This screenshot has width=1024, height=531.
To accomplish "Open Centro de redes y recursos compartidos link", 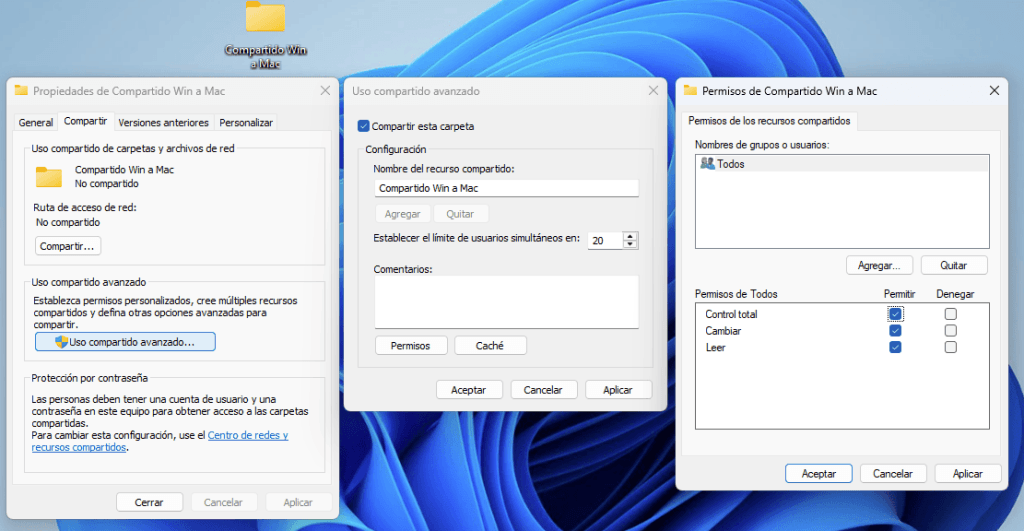I will [247, 436].
